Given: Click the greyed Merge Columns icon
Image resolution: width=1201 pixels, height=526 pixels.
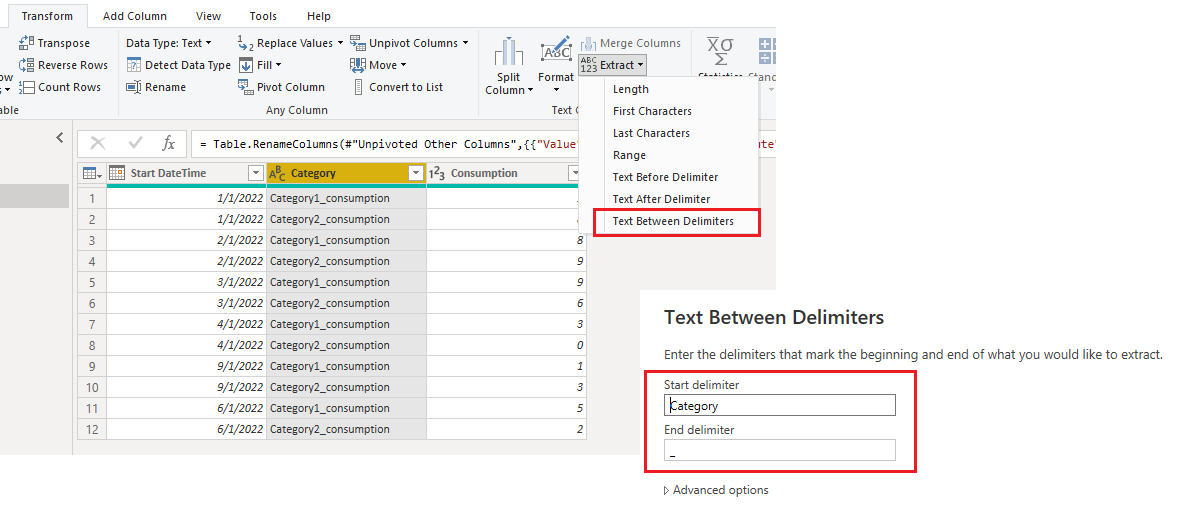Looking at the screenshot, I should click(x=588, y=43).
